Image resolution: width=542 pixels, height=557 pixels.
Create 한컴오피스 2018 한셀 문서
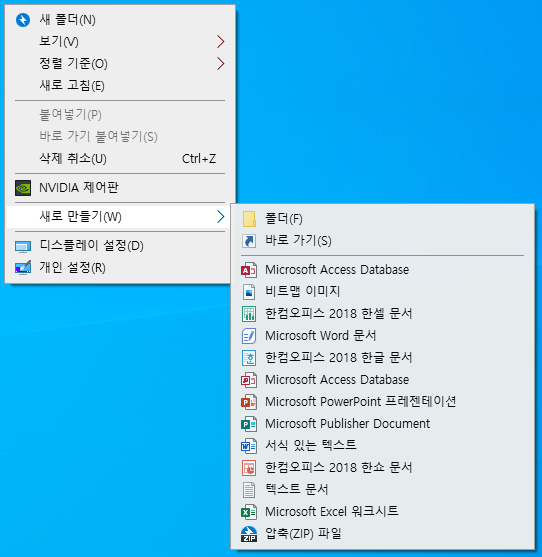point(383,314)
